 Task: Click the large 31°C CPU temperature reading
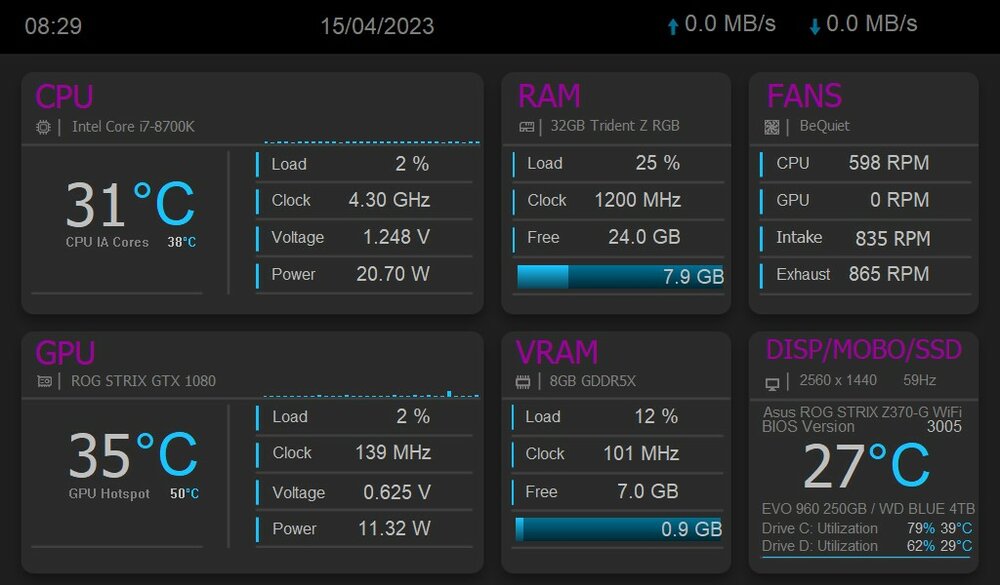pos(130,205)
